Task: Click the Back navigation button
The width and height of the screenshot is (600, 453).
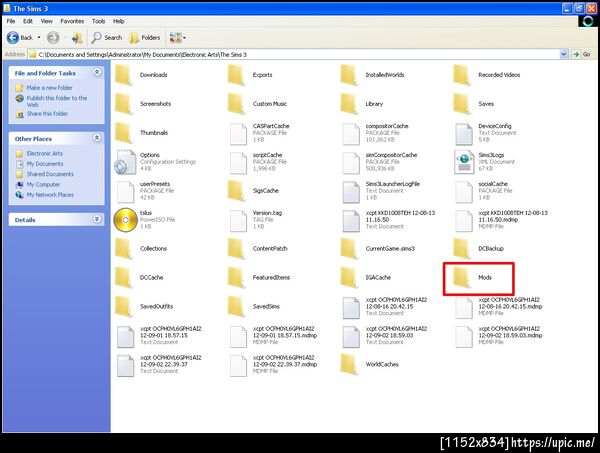Action: (x=20, y=37)
